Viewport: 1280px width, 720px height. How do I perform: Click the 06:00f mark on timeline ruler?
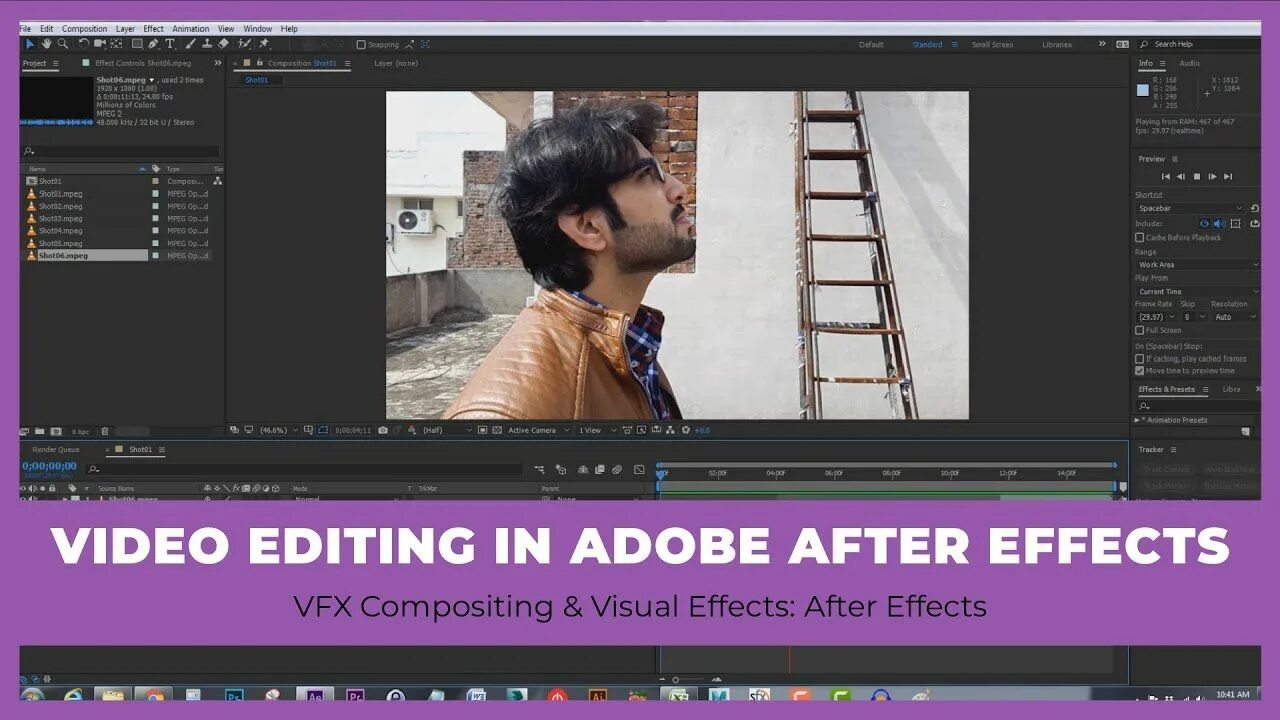[x=833, y=473]
